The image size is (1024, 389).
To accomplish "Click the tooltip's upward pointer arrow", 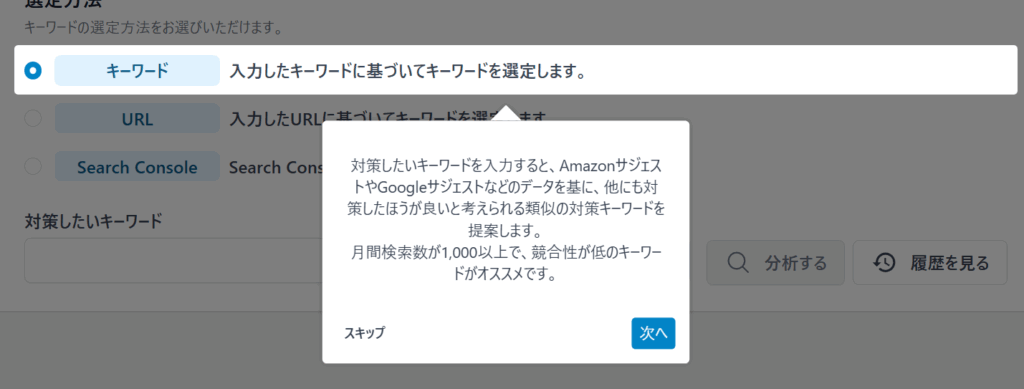I will pos(505,112).
